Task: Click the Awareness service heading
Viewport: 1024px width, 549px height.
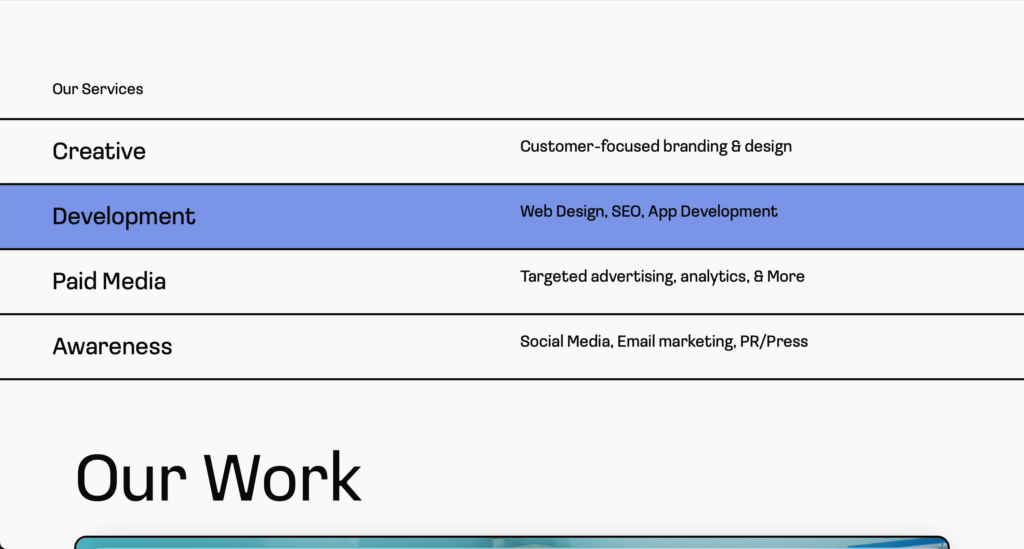Action: point(112,346)
